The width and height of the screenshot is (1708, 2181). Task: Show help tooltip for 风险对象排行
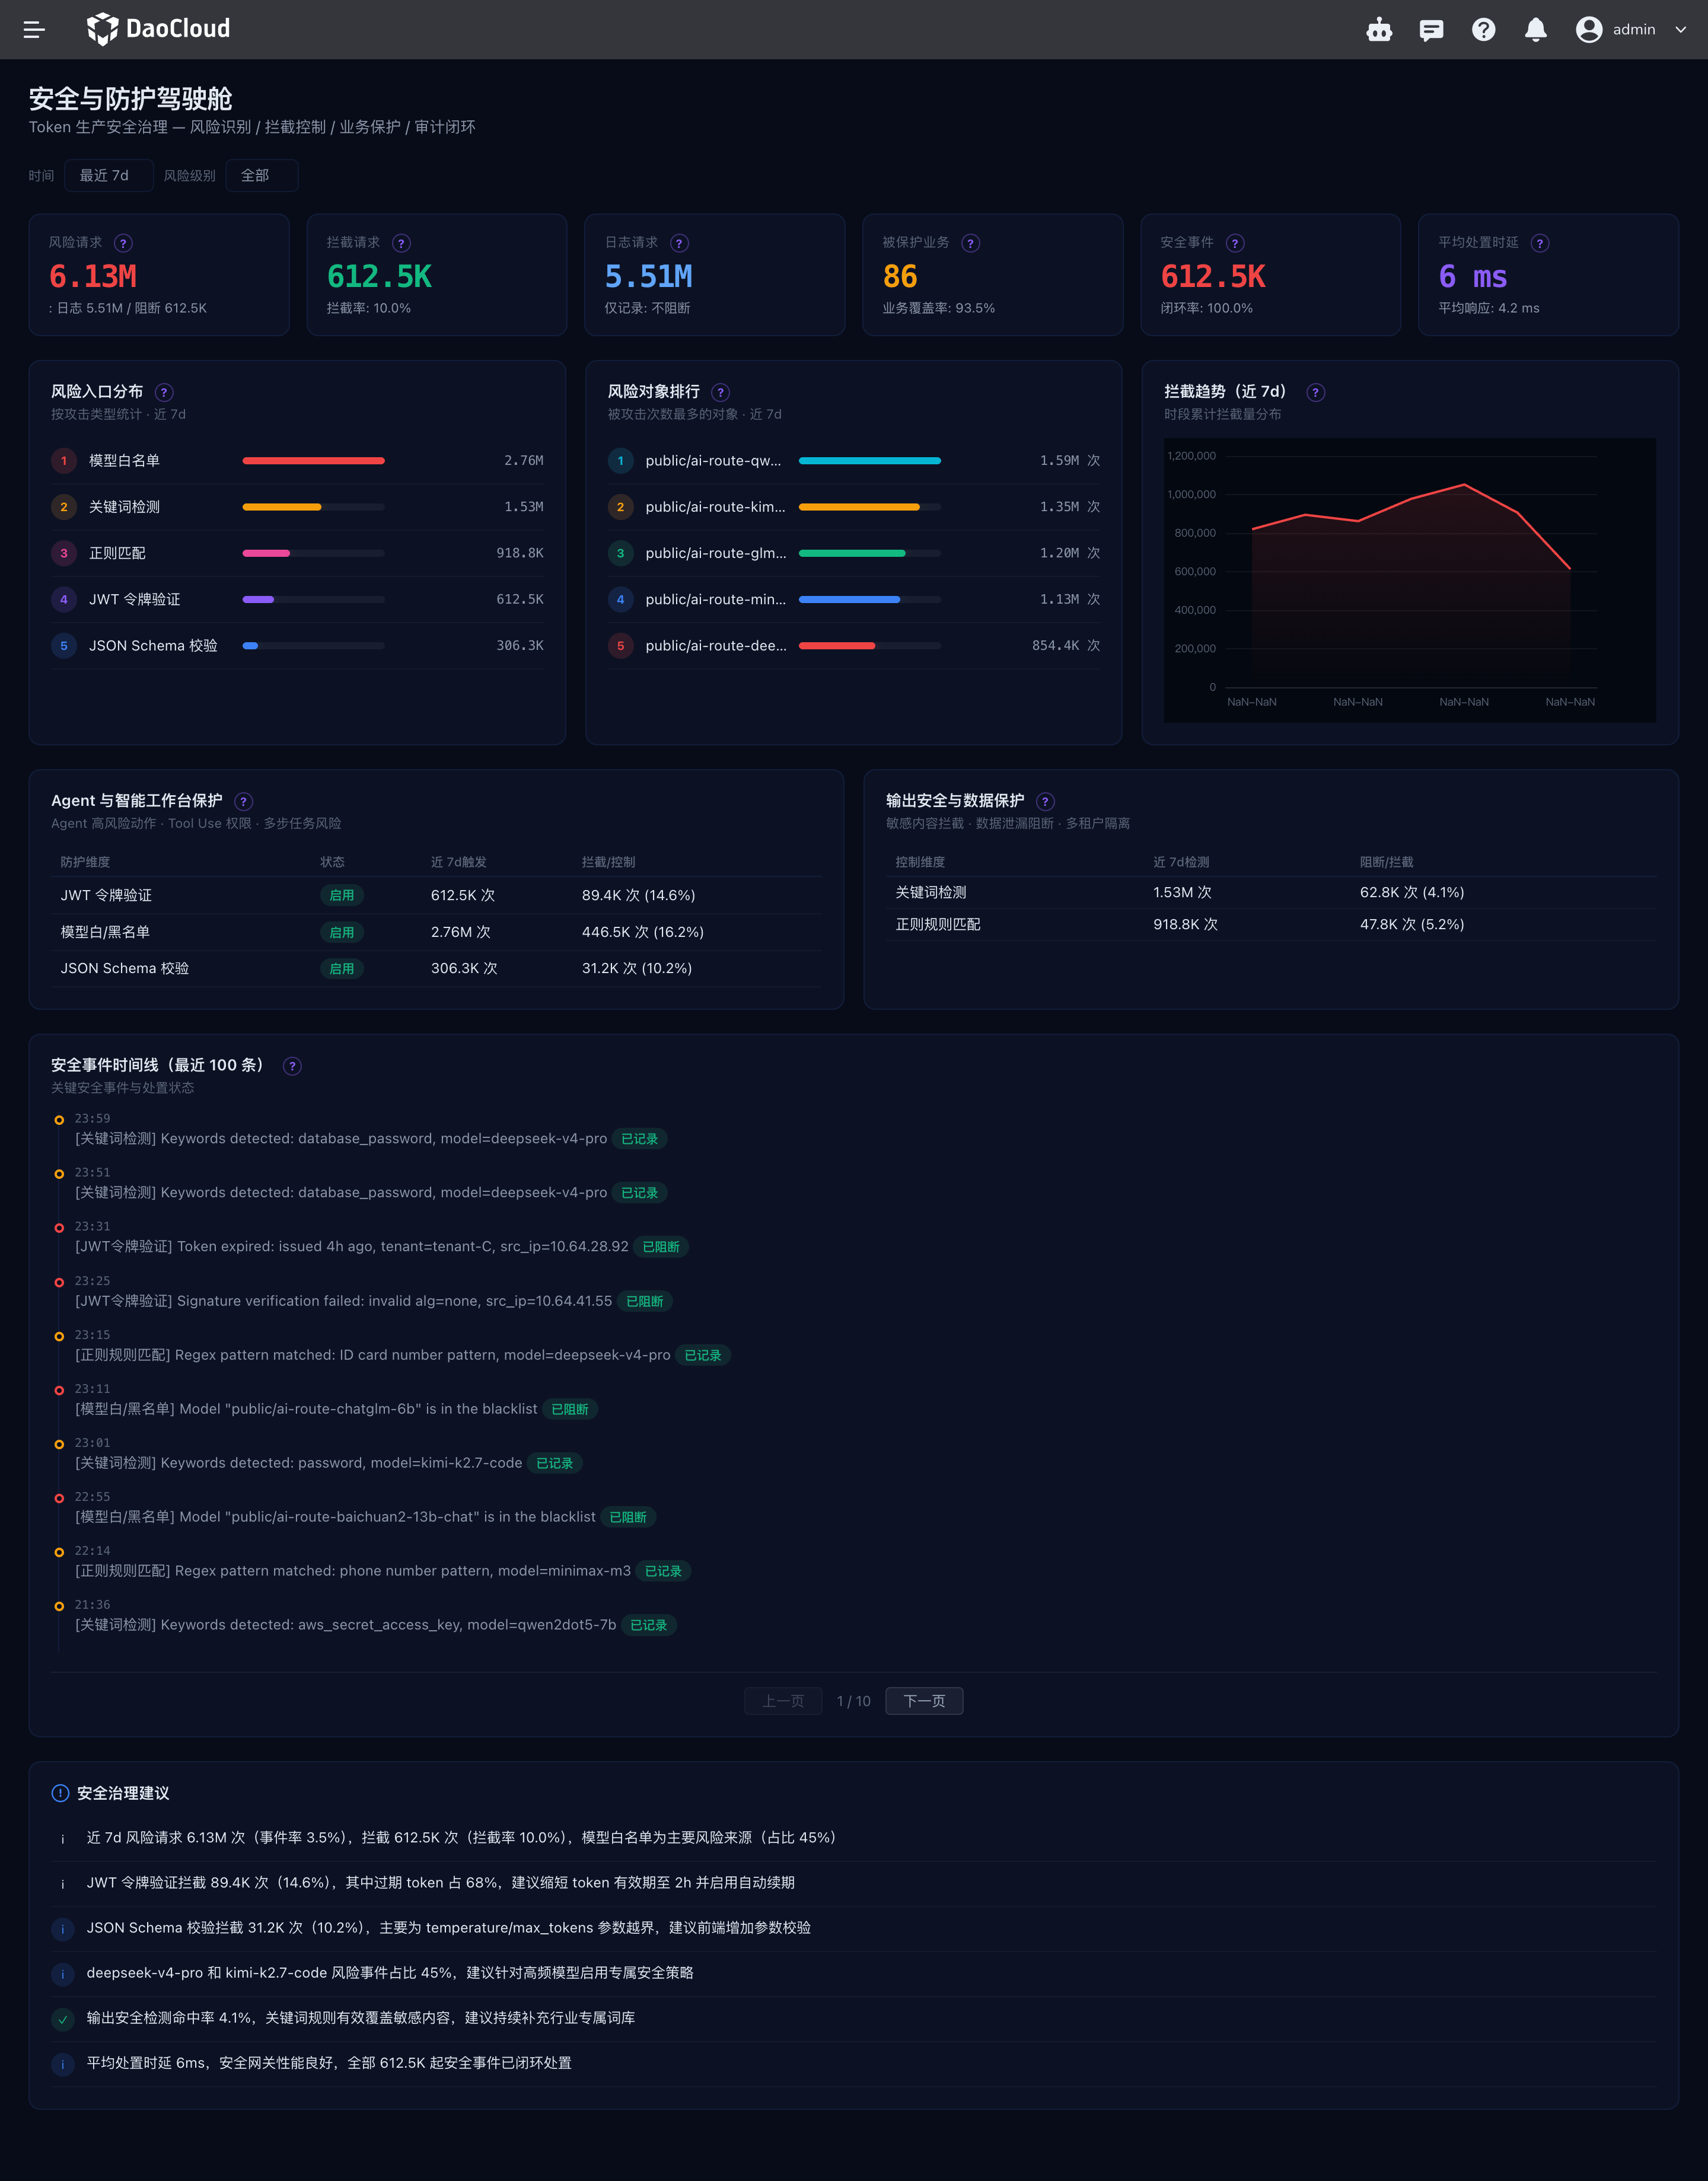pos(720,392)
